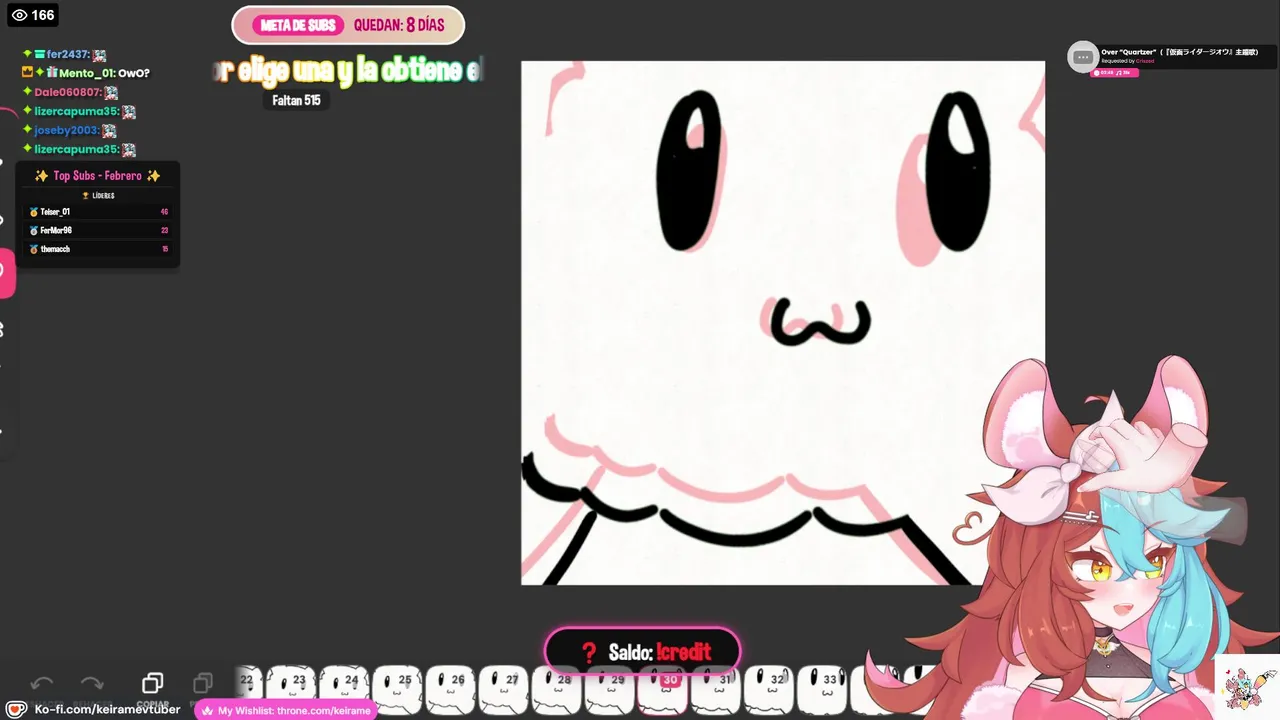Click the Faltan 515 label
The image size is (1280, 720).
tap(296, 100)
